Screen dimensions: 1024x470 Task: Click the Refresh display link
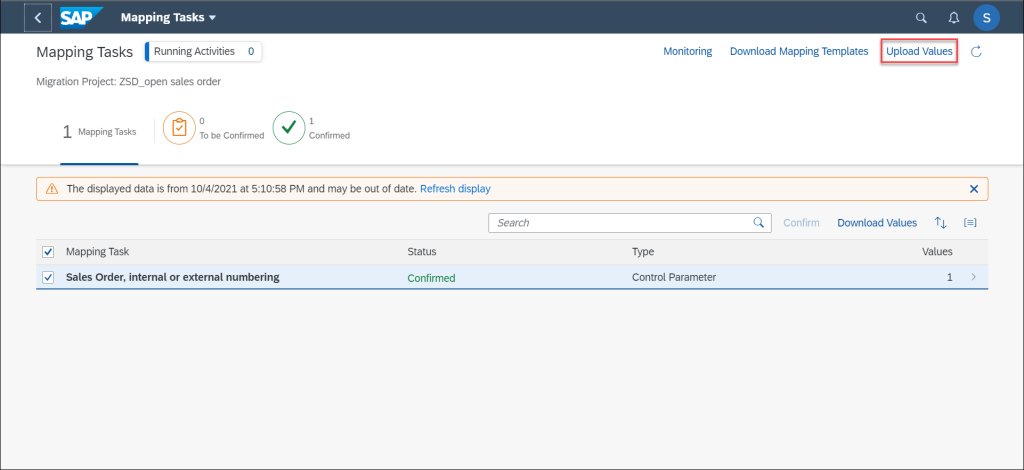[x=455, y=189]
